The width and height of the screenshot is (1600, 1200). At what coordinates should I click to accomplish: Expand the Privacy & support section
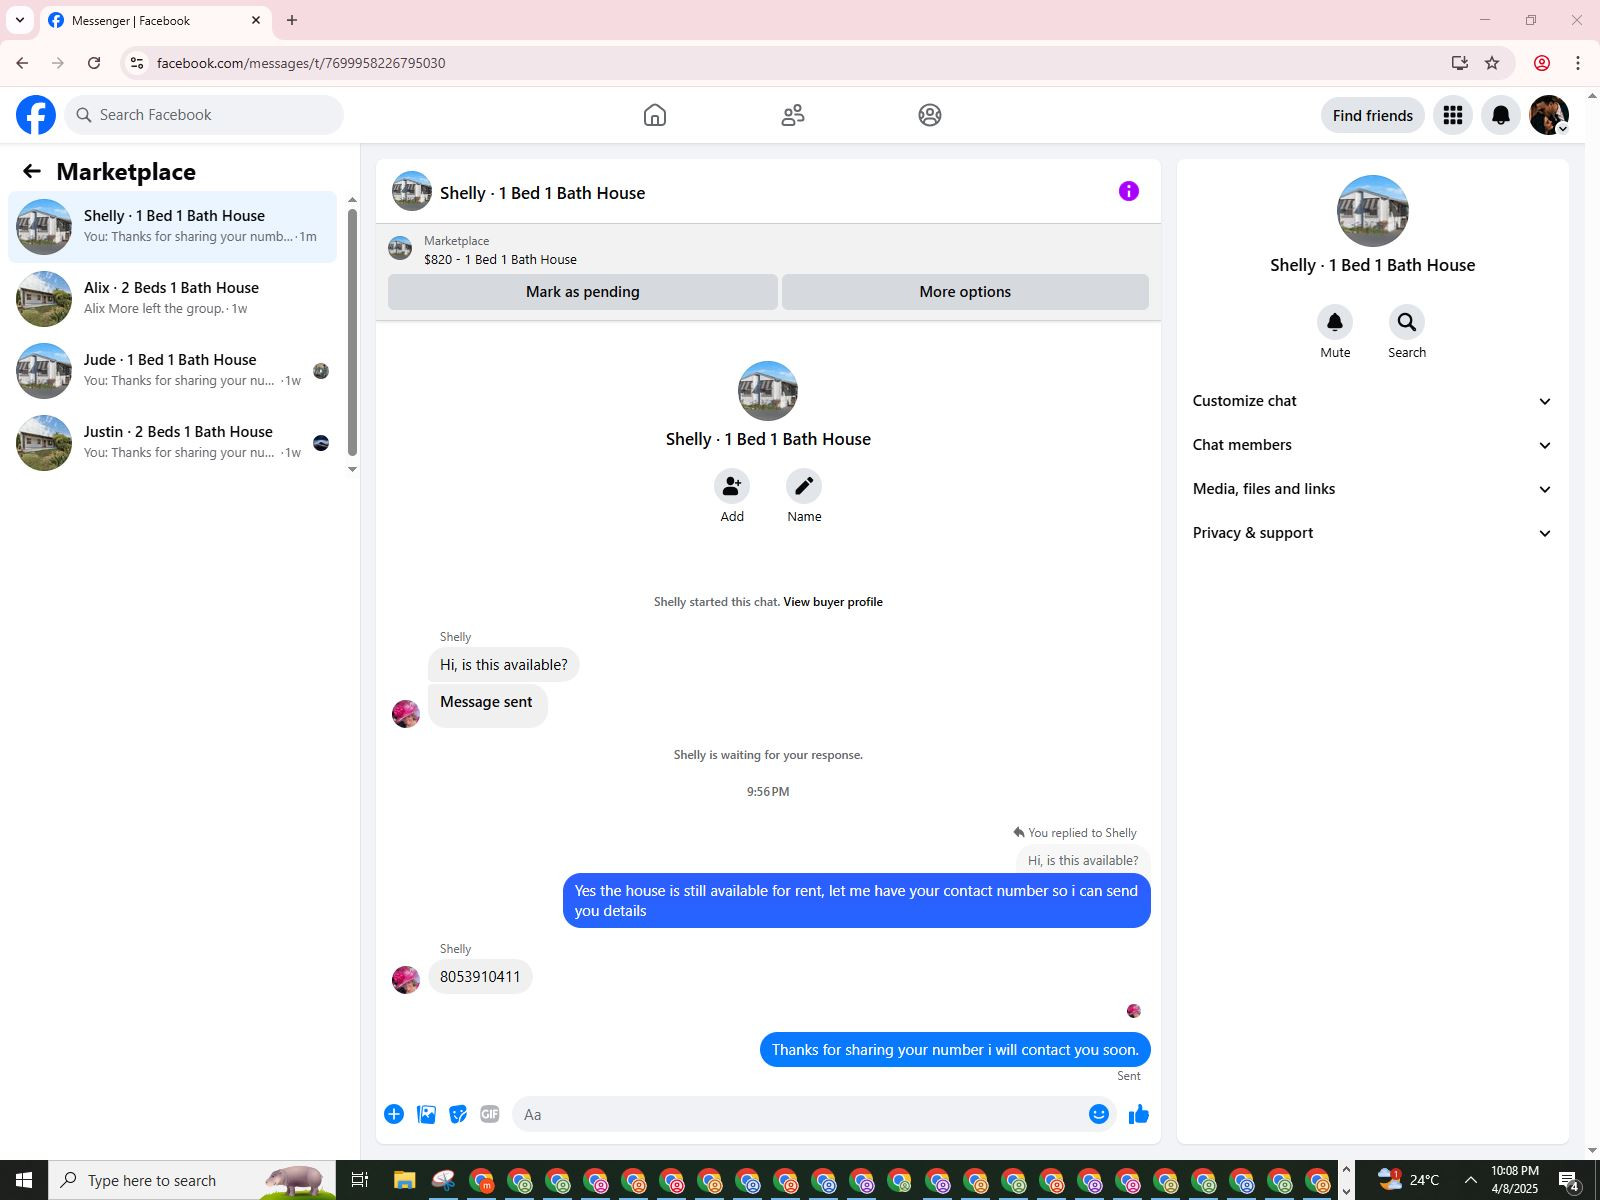click(x=1372, y=533)
